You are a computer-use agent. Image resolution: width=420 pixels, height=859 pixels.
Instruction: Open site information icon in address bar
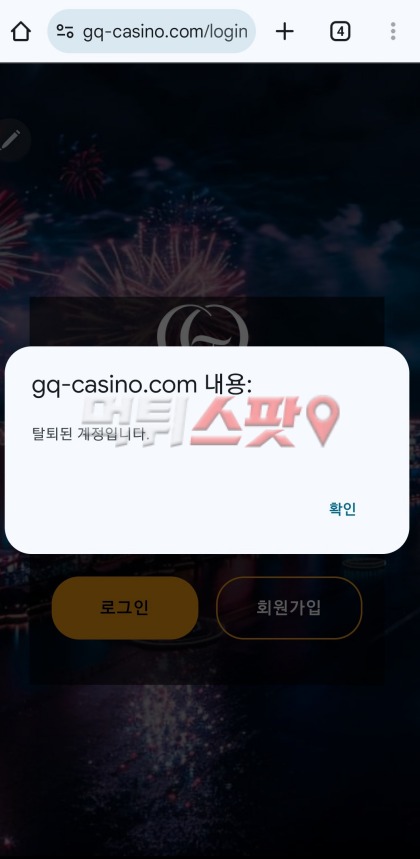click(x=65, y=32)
